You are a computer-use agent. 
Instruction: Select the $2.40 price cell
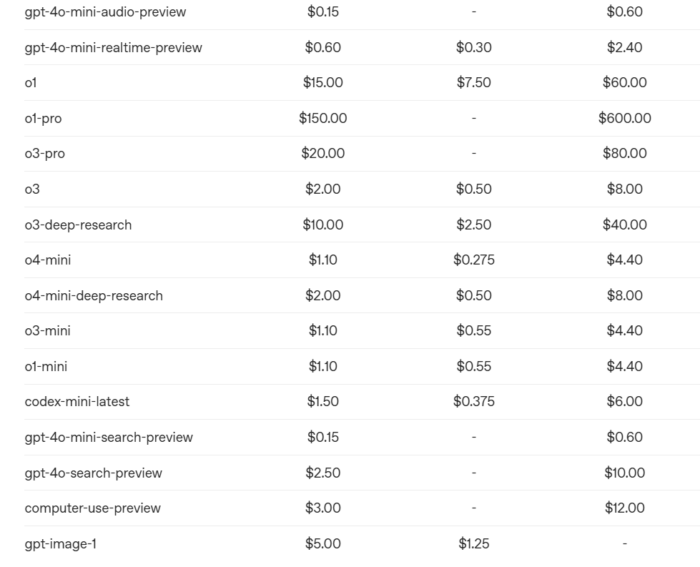click(x=624, y=47)
